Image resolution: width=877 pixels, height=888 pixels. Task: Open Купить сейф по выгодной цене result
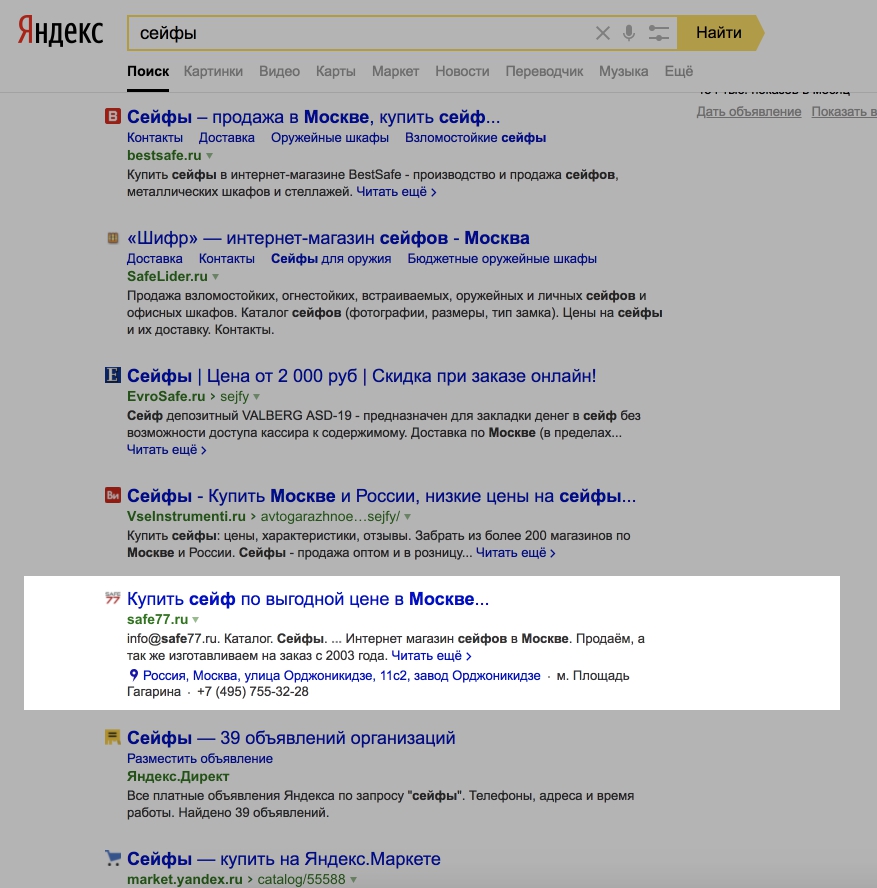[307, 599]
